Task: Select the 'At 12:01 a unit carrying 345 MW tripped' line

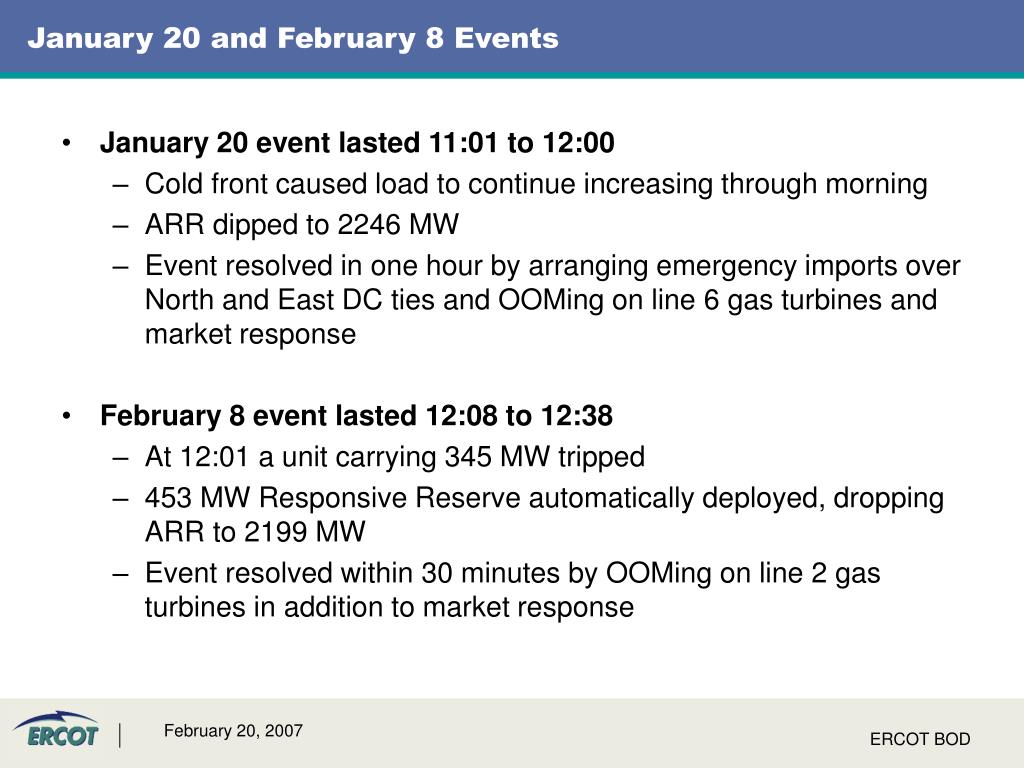Action: point(395,457)
